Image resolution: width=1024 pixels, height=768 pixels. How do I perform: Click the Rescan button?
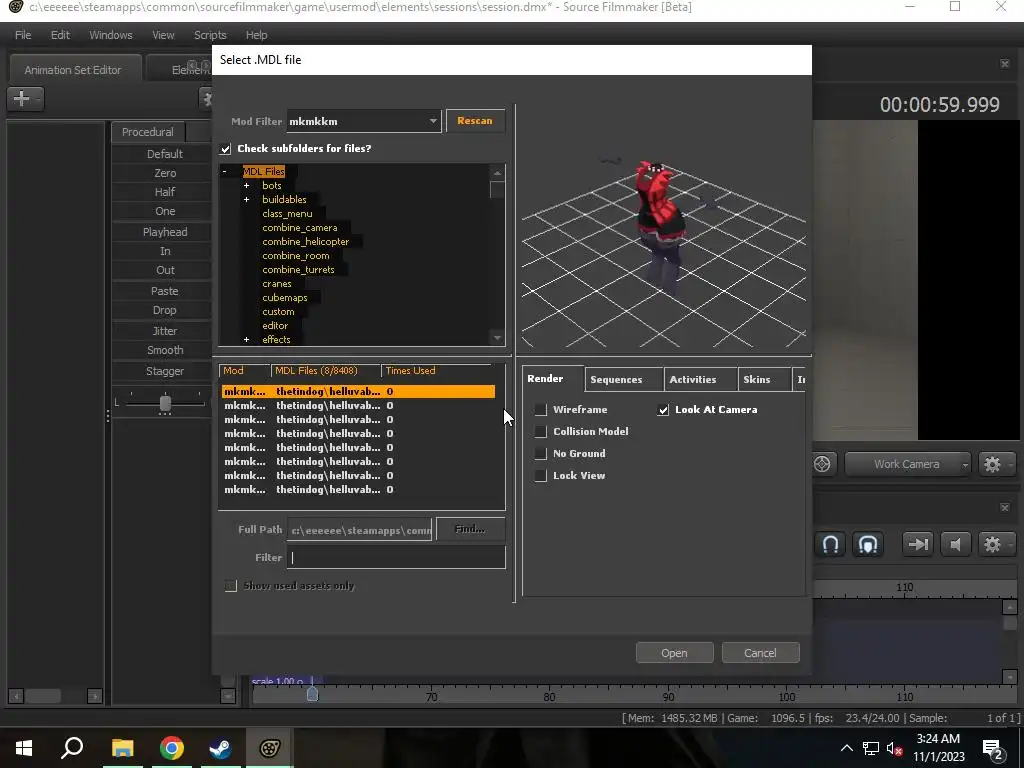pos(475,121)
